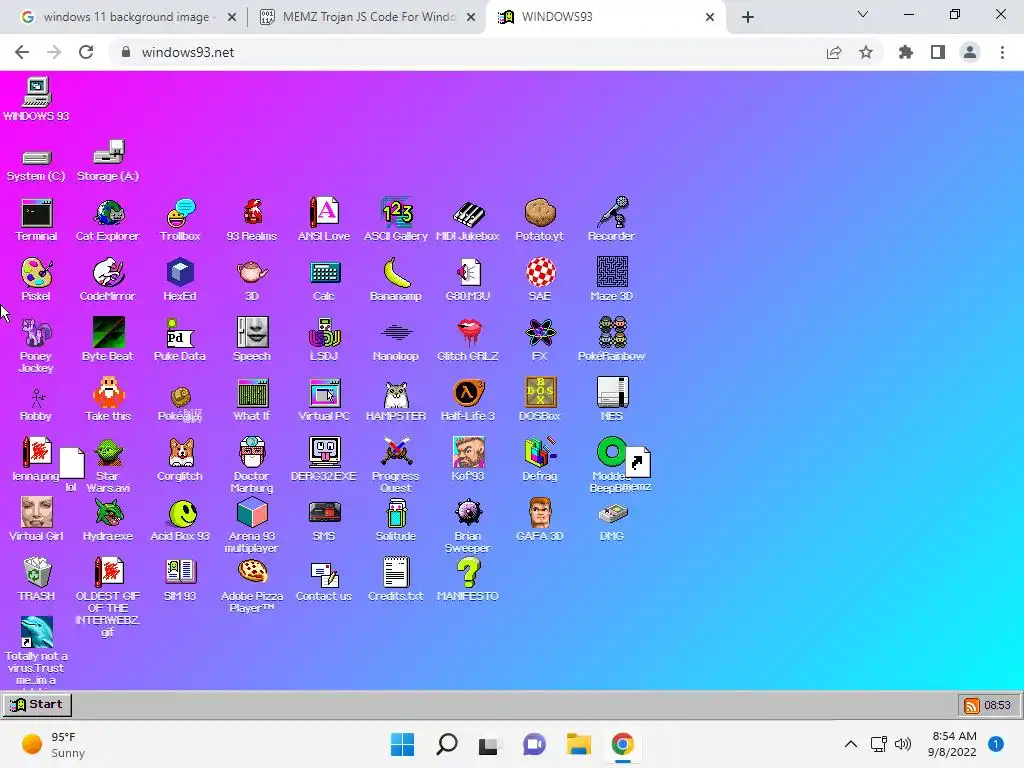Image resolution: width=1024 pixels, height=768 pixels.
Task: Open a new browser tab
Action: [748, 17]
